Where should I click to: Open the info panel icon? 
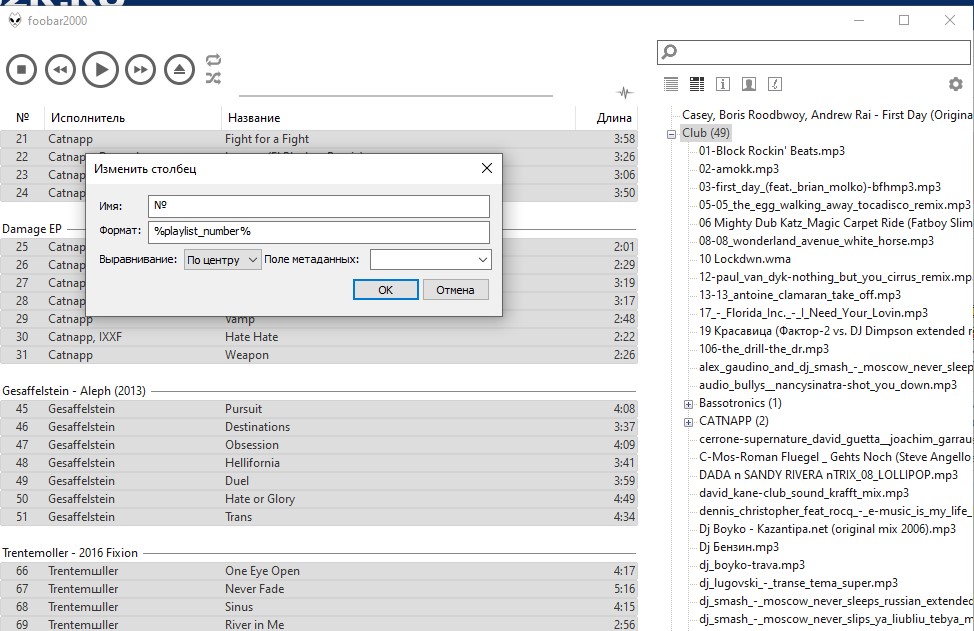pos(722,85)
